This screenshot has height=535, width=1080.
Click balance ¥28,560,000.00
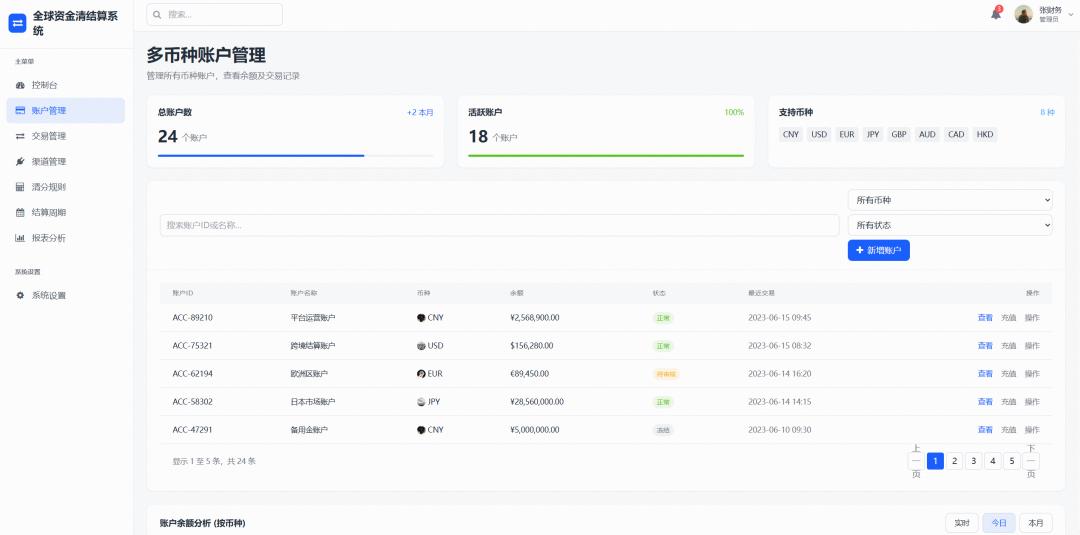coord(537,401)
